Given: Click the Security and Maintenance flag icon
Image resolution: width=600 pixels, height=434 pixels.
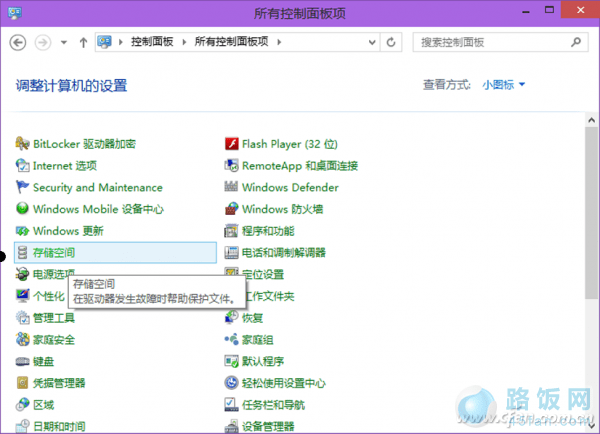Looking at the screenshot, I should [22, 188].
